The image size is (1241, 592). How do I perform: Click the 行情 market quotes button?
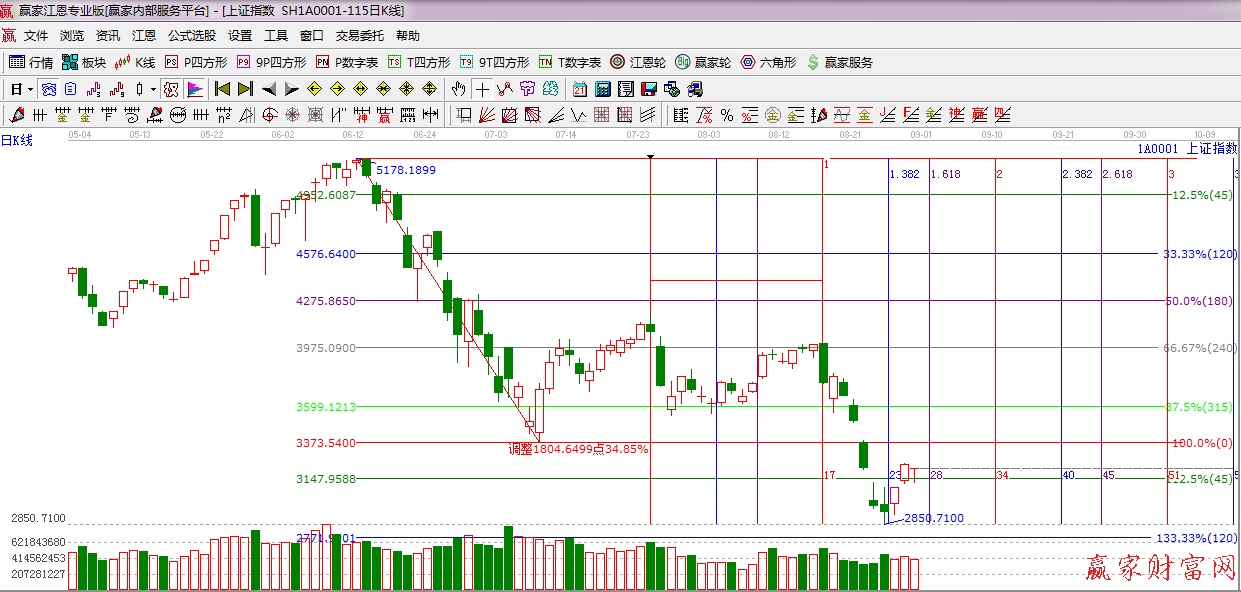[31, 62]
